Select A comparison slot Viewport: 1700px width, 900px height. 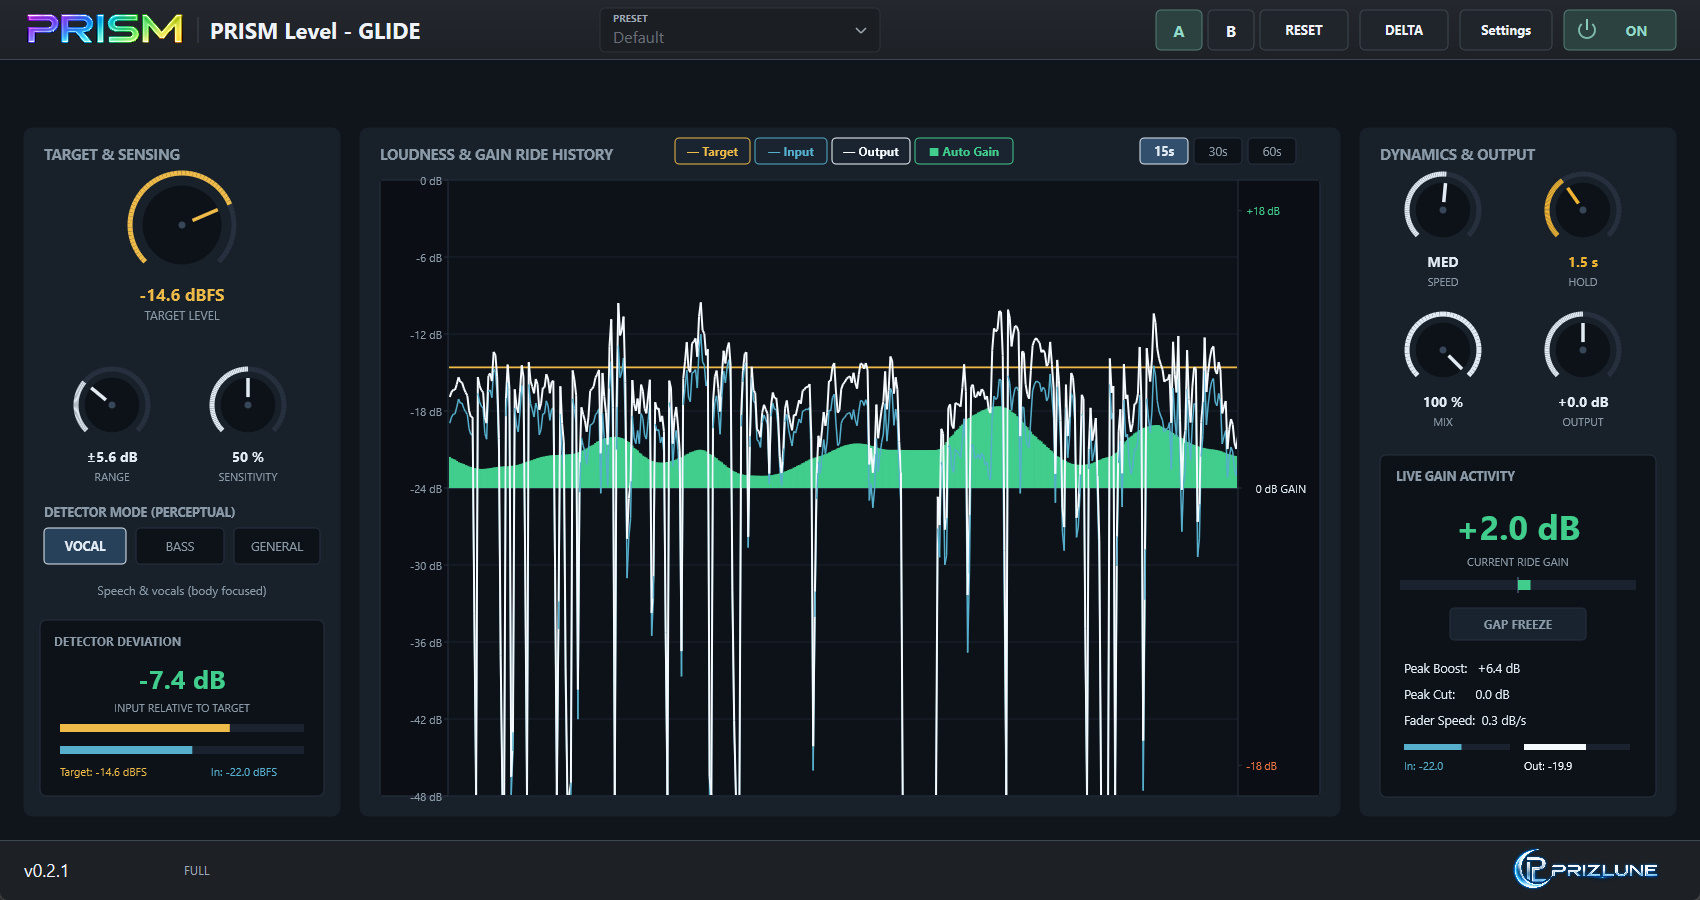[x=1179, y=30]
